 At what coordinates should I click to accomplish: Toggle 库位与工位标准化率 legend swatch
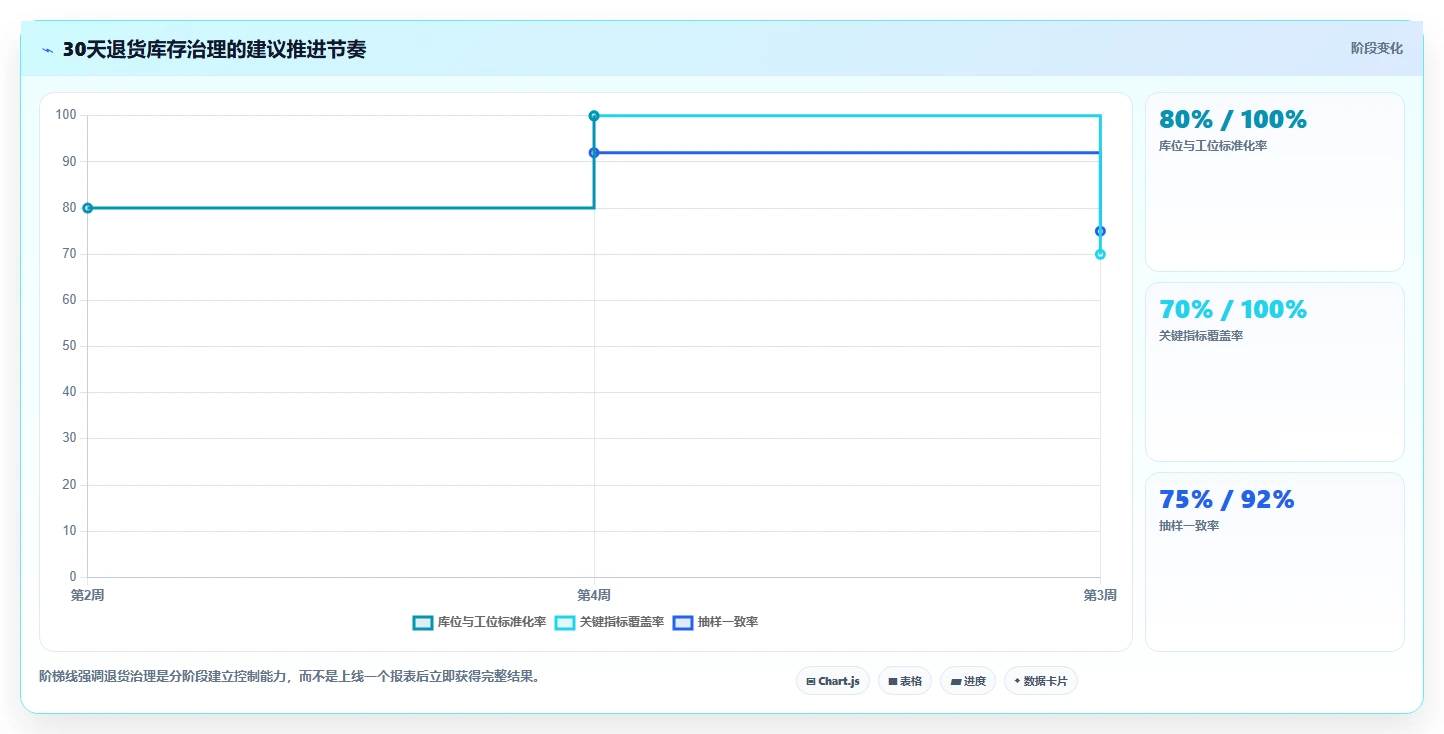tap(423, 623)
